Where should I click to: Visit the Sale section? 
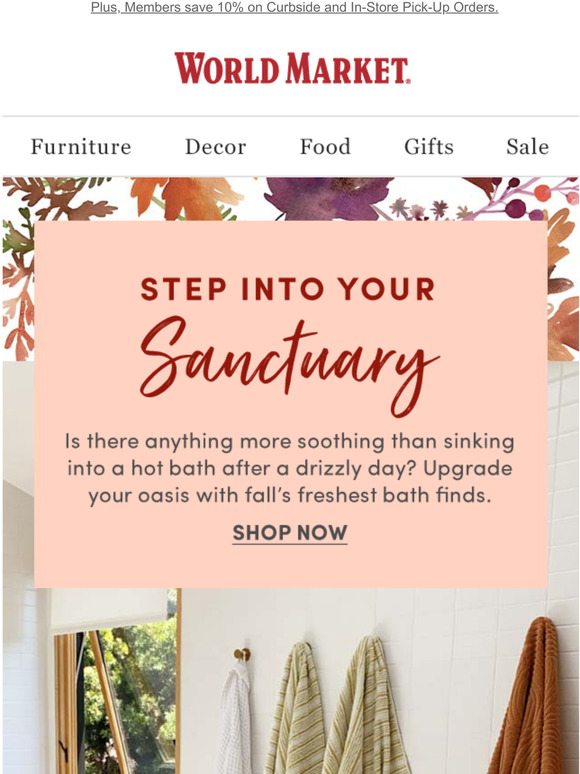point(527,147)
